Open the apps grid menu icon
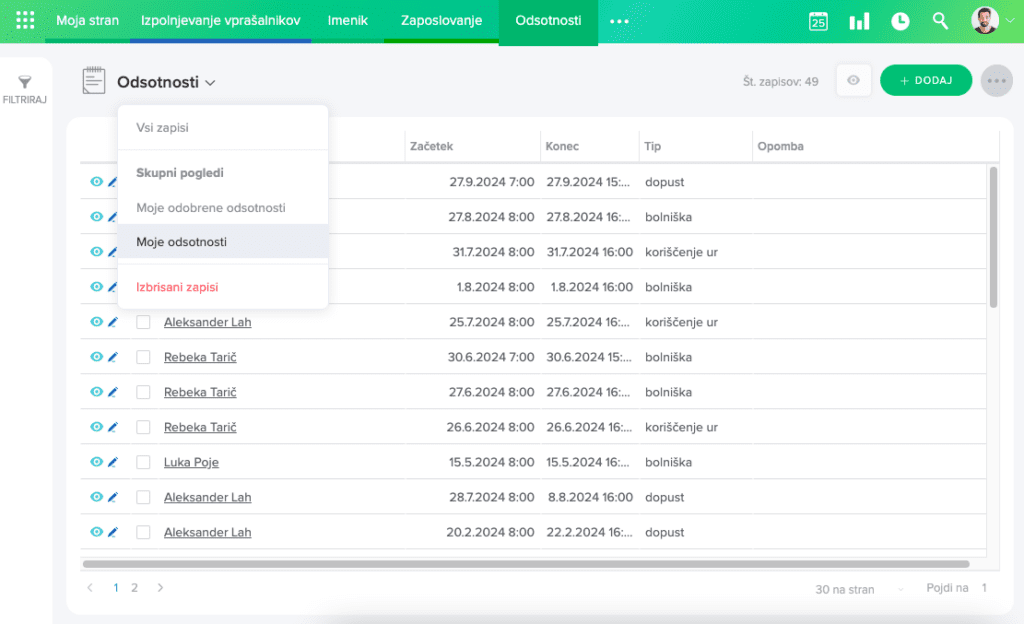 coord(26,21)
